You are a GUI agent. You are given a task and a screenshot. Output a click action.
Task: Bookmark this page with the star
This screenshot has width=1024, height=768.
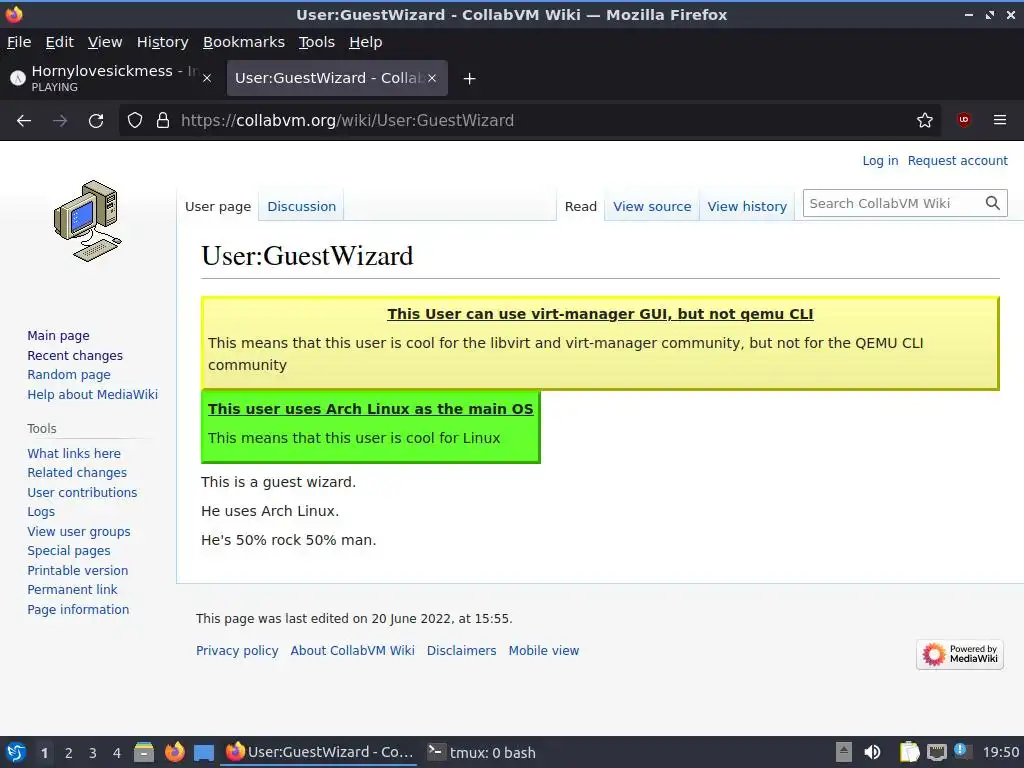pyautogui.click(x=925, y=120)
